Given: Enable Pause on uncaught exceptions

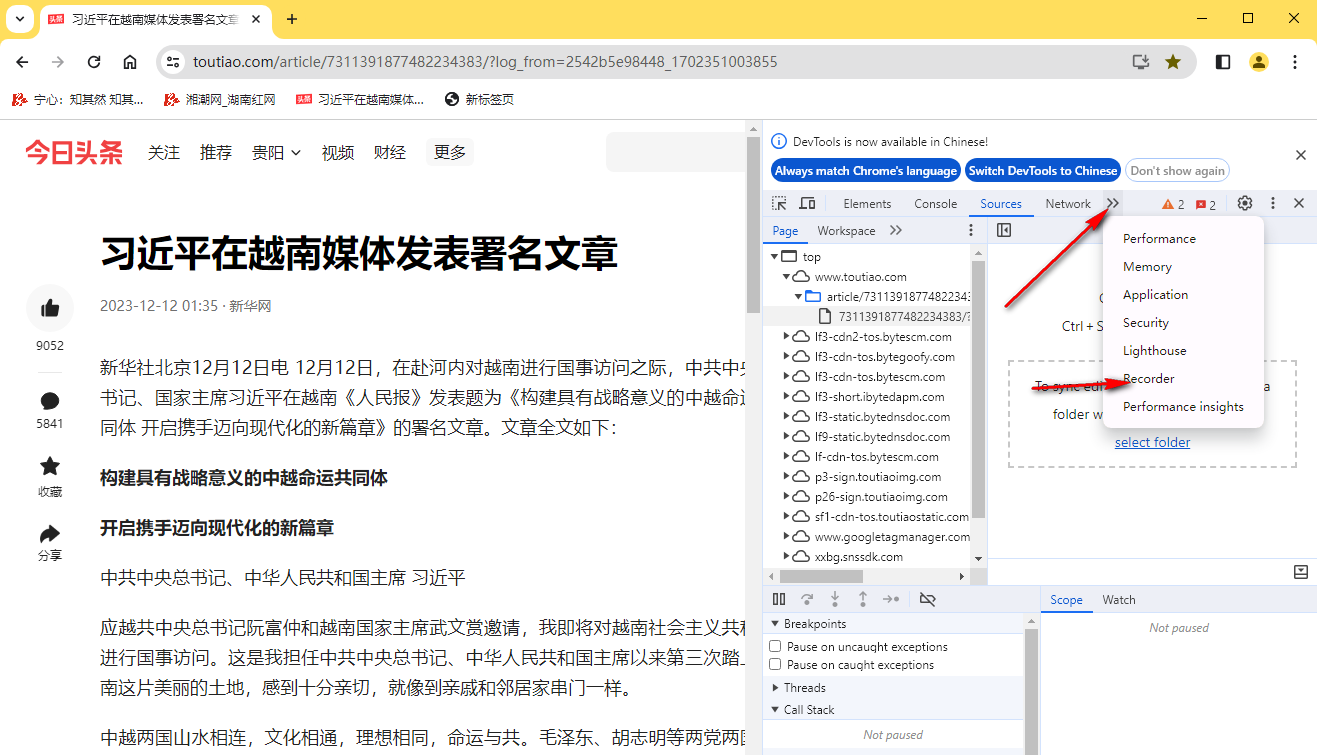Looking at the screenshot, I should point(775,647).
